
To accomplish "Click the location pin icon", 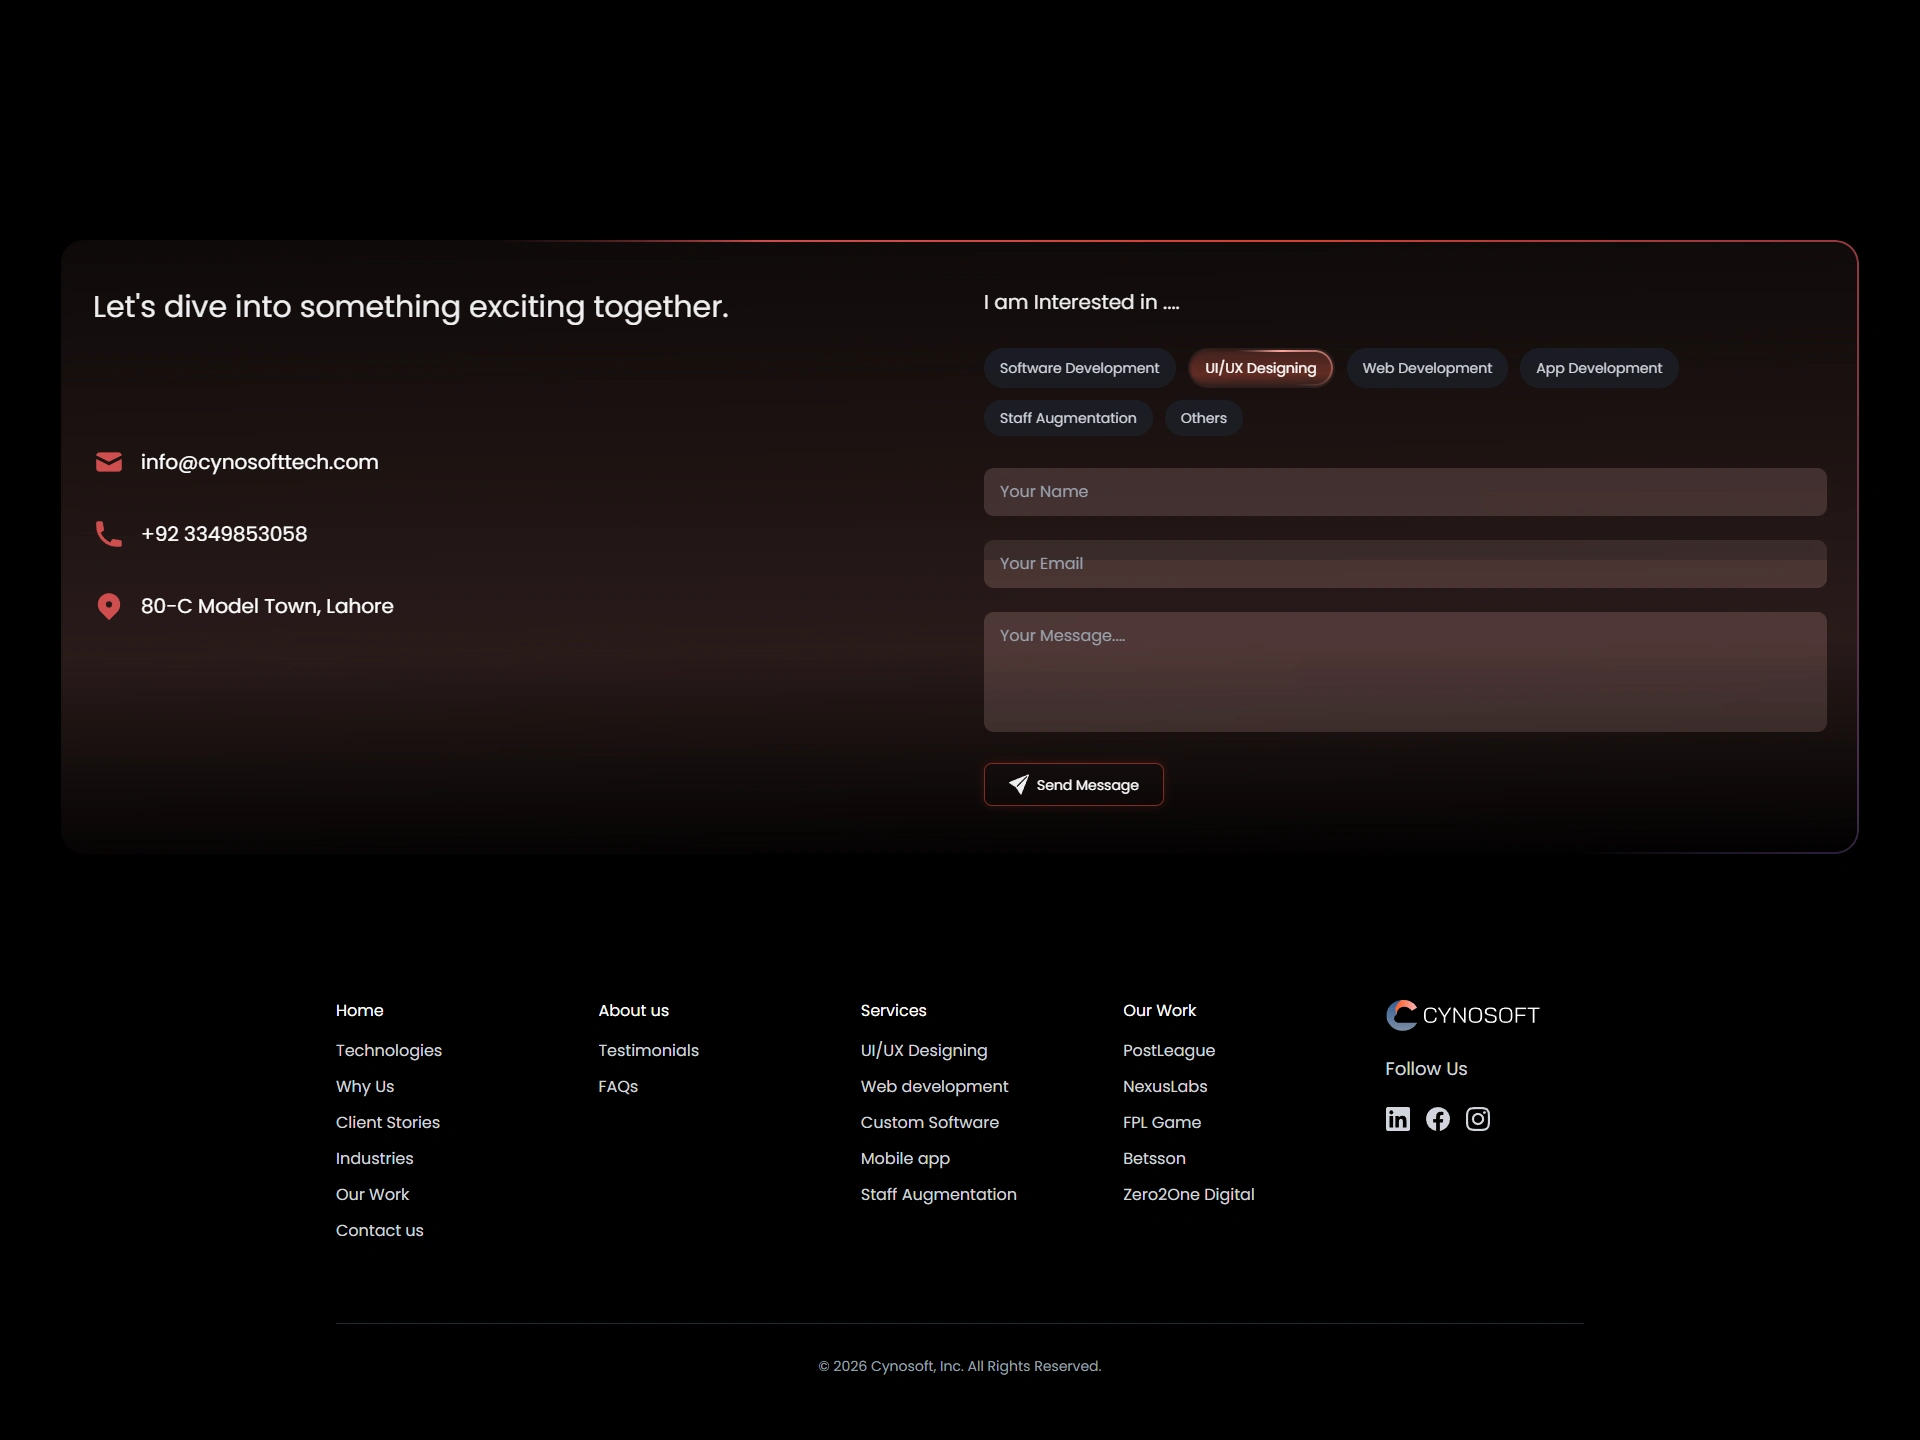I will click(108, 606).
